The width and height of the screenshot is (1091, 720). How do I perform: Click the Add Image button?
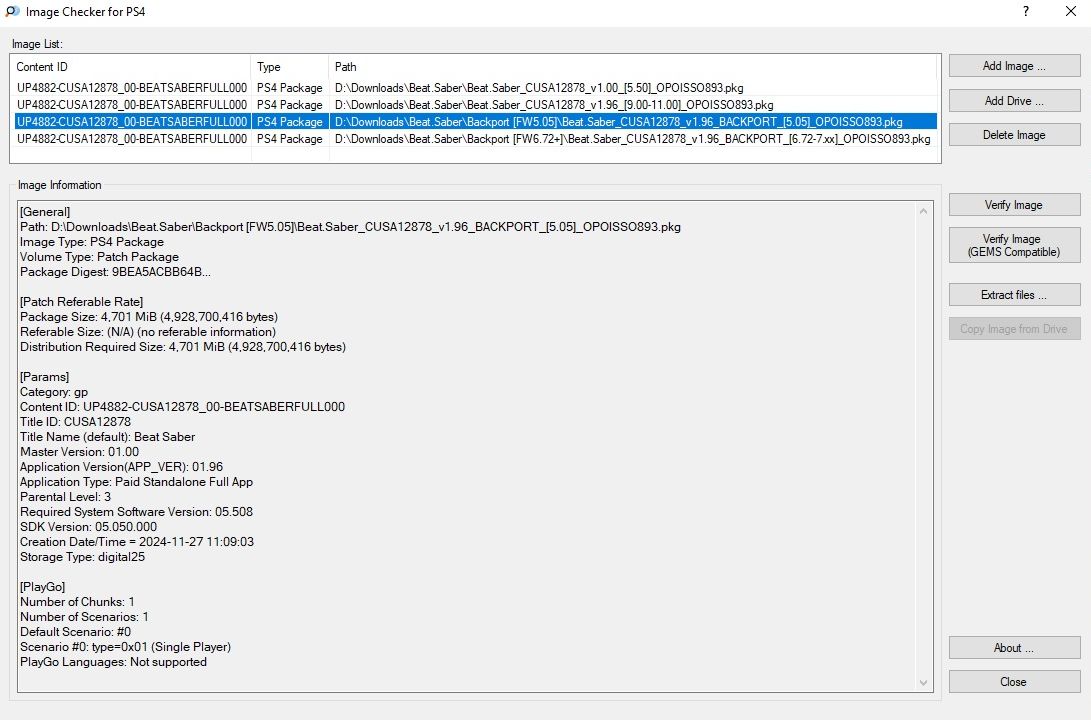click(x=1014, y=66)
